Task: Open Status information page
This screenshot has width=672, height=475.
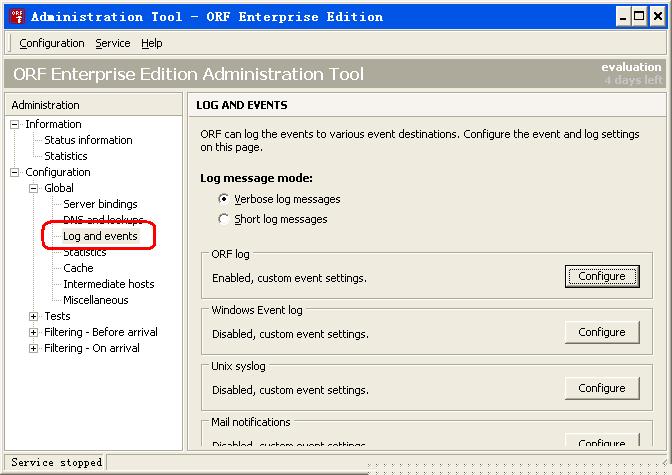Action: (88, 140)
